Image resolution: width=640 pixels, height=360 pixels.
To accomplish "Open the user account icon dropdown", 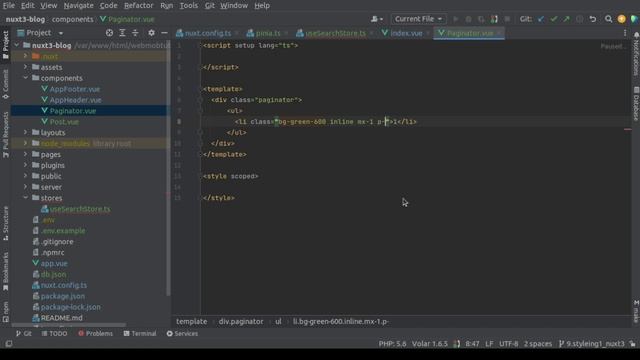I will click(x=376, y=19).
